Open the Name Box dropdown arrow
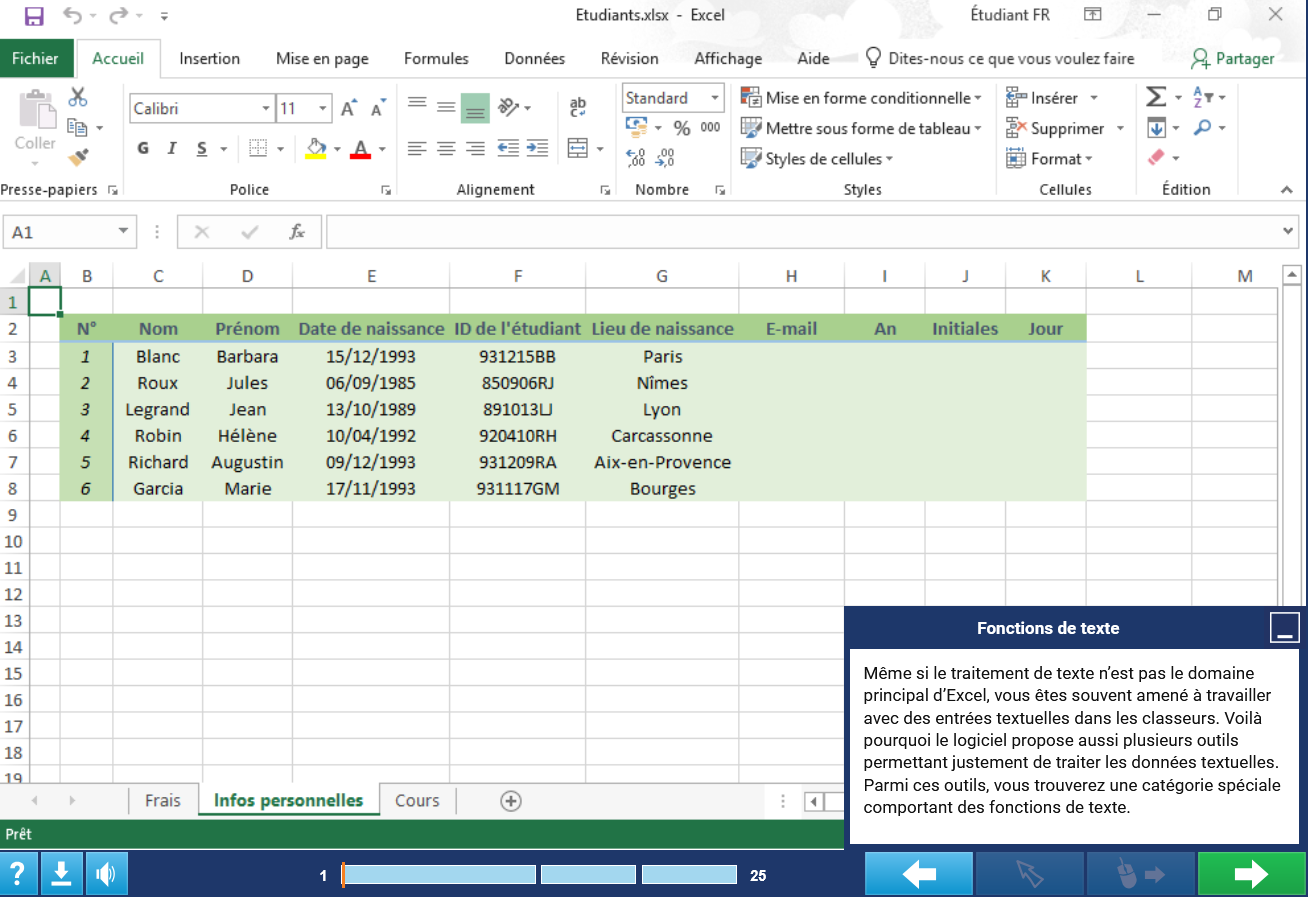 tap(123, 232)
